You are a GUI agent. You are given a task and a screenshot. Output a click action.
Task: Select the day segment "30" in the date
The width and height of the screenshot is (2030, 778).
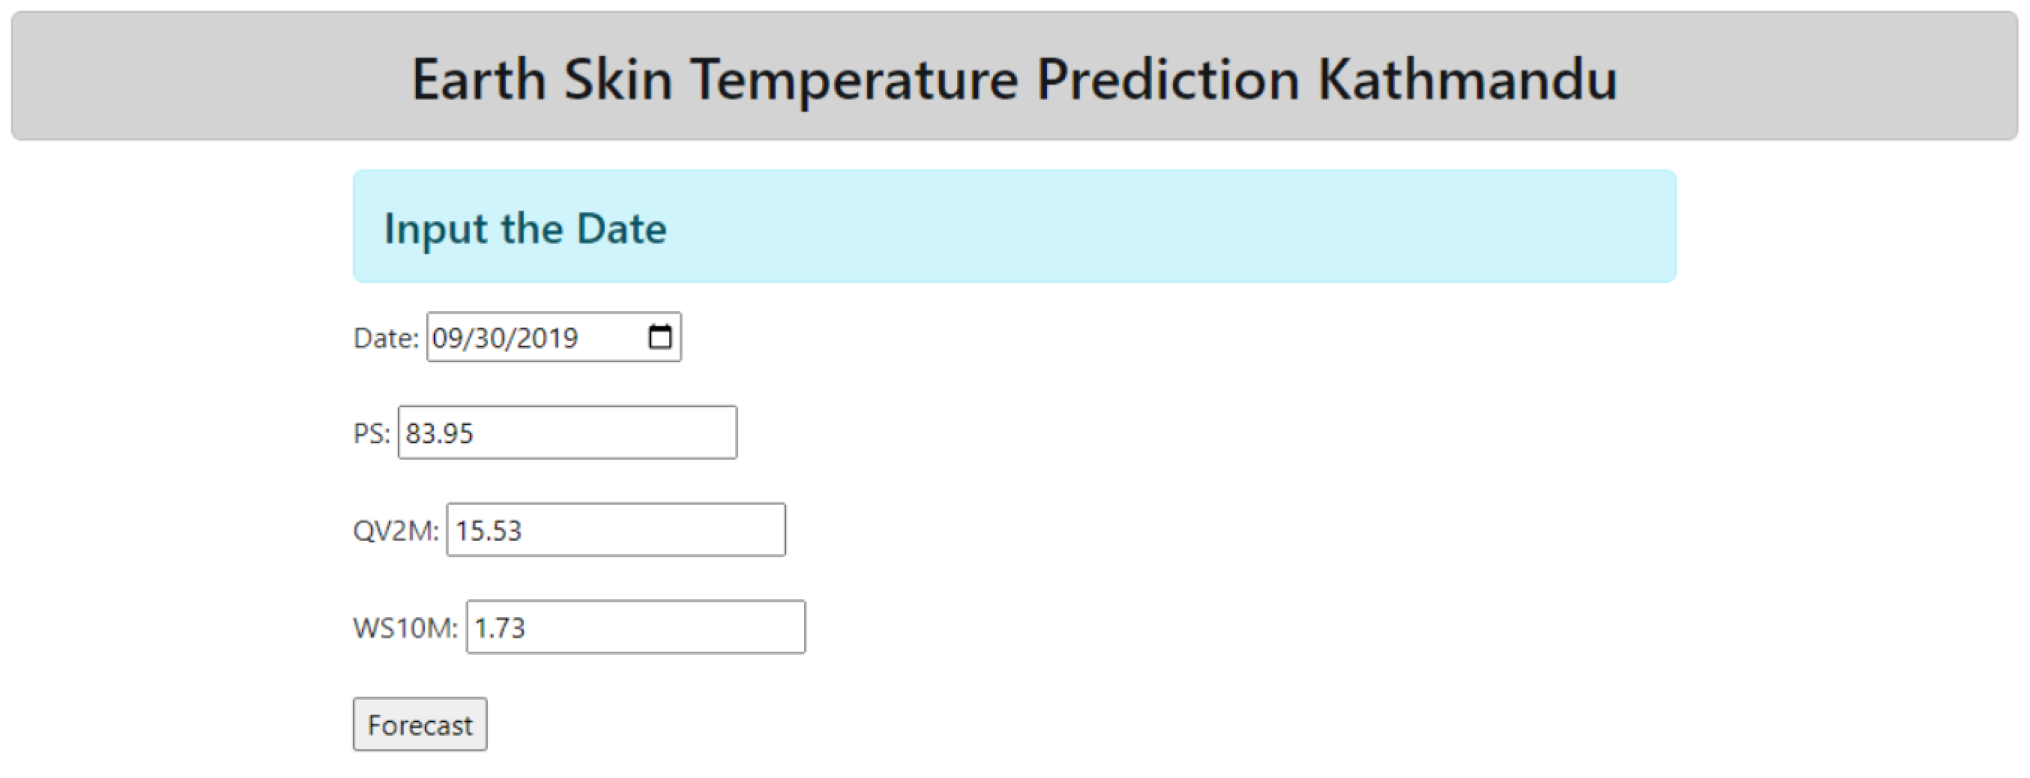coord(491,338)
